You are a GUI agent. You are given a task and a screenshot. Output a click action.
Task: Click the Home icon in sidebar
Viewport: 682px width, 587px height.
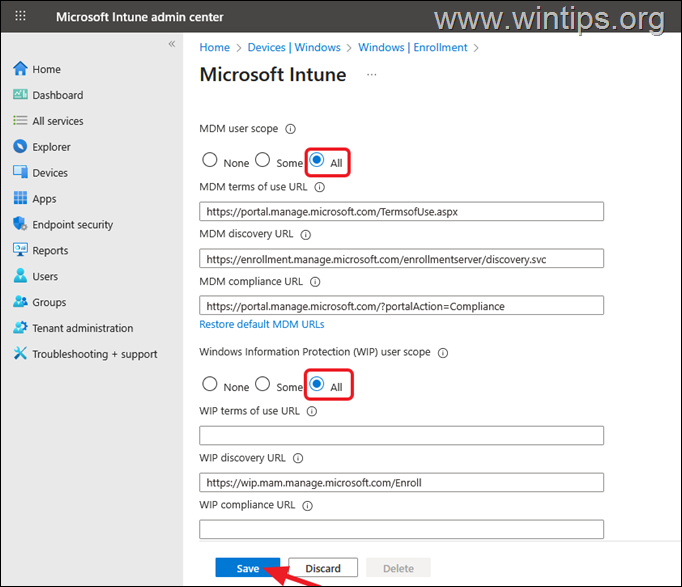point(20,69)
